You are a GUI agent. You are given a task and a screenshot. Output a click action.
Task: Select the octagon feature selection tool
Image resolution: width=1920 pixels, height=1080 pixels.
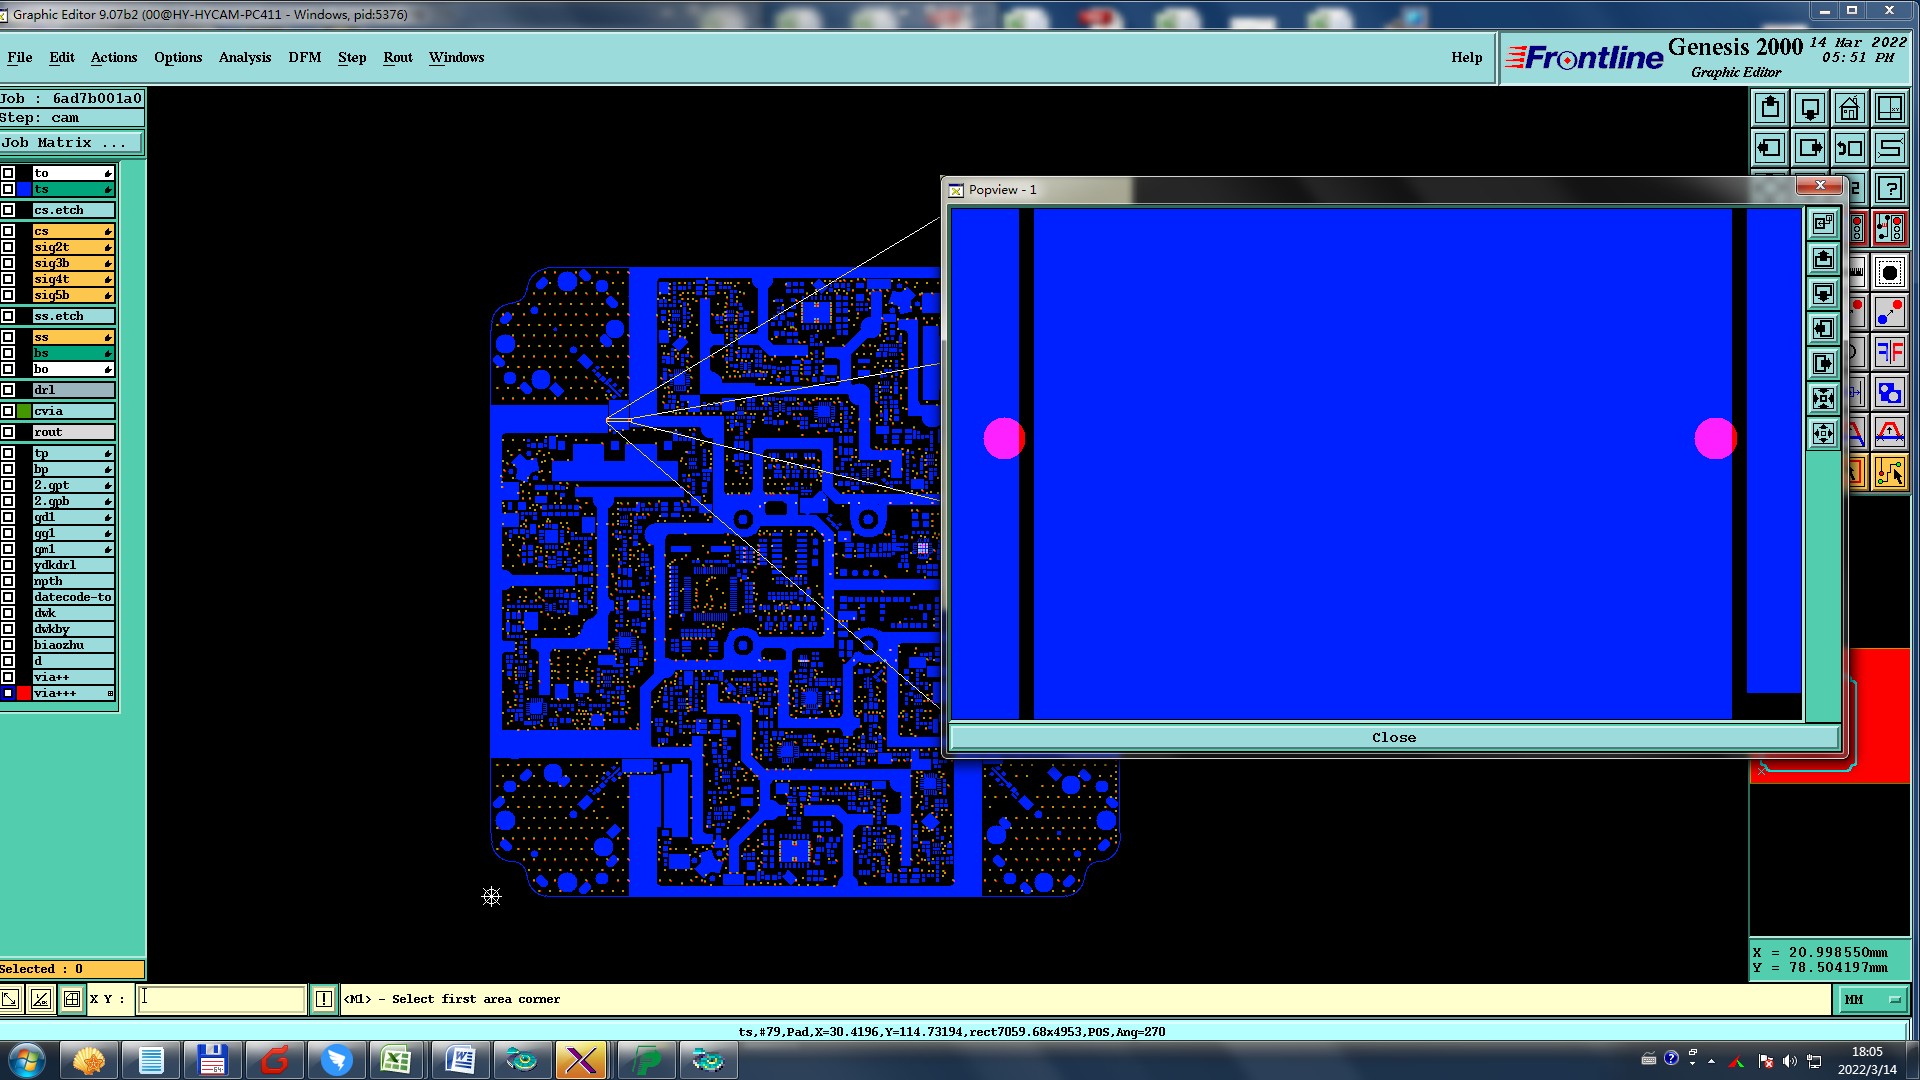(x=1889, y=273)
